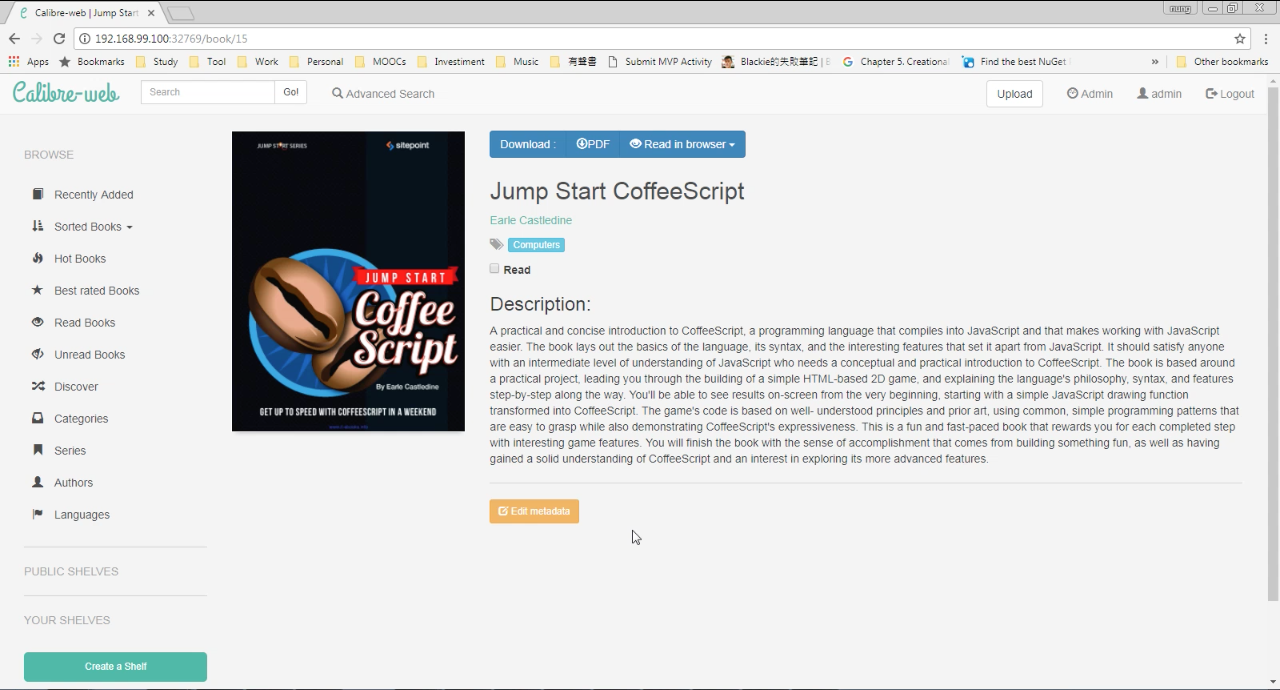Click the Admin dashboard icon
Viewport: 1280px width, 690px height.
point(1072,93)
